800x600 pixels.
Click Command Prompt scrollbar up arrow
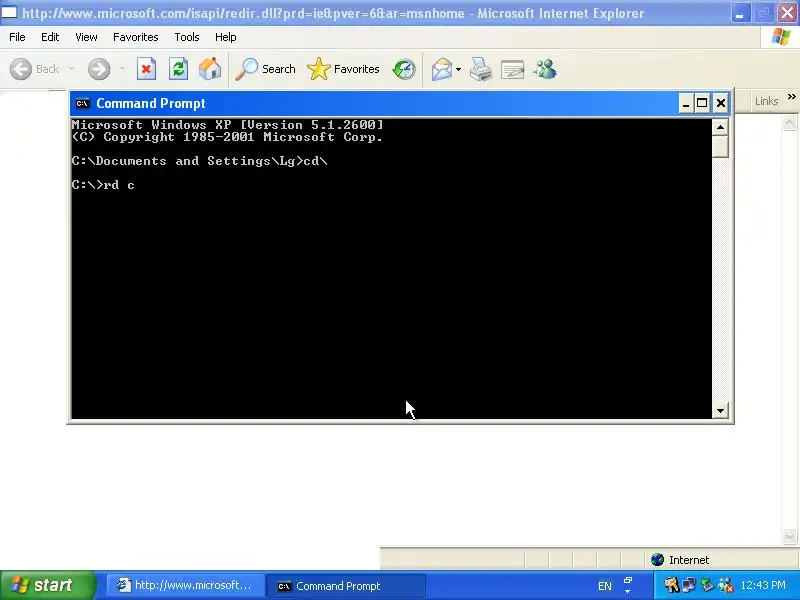[720, 127]
